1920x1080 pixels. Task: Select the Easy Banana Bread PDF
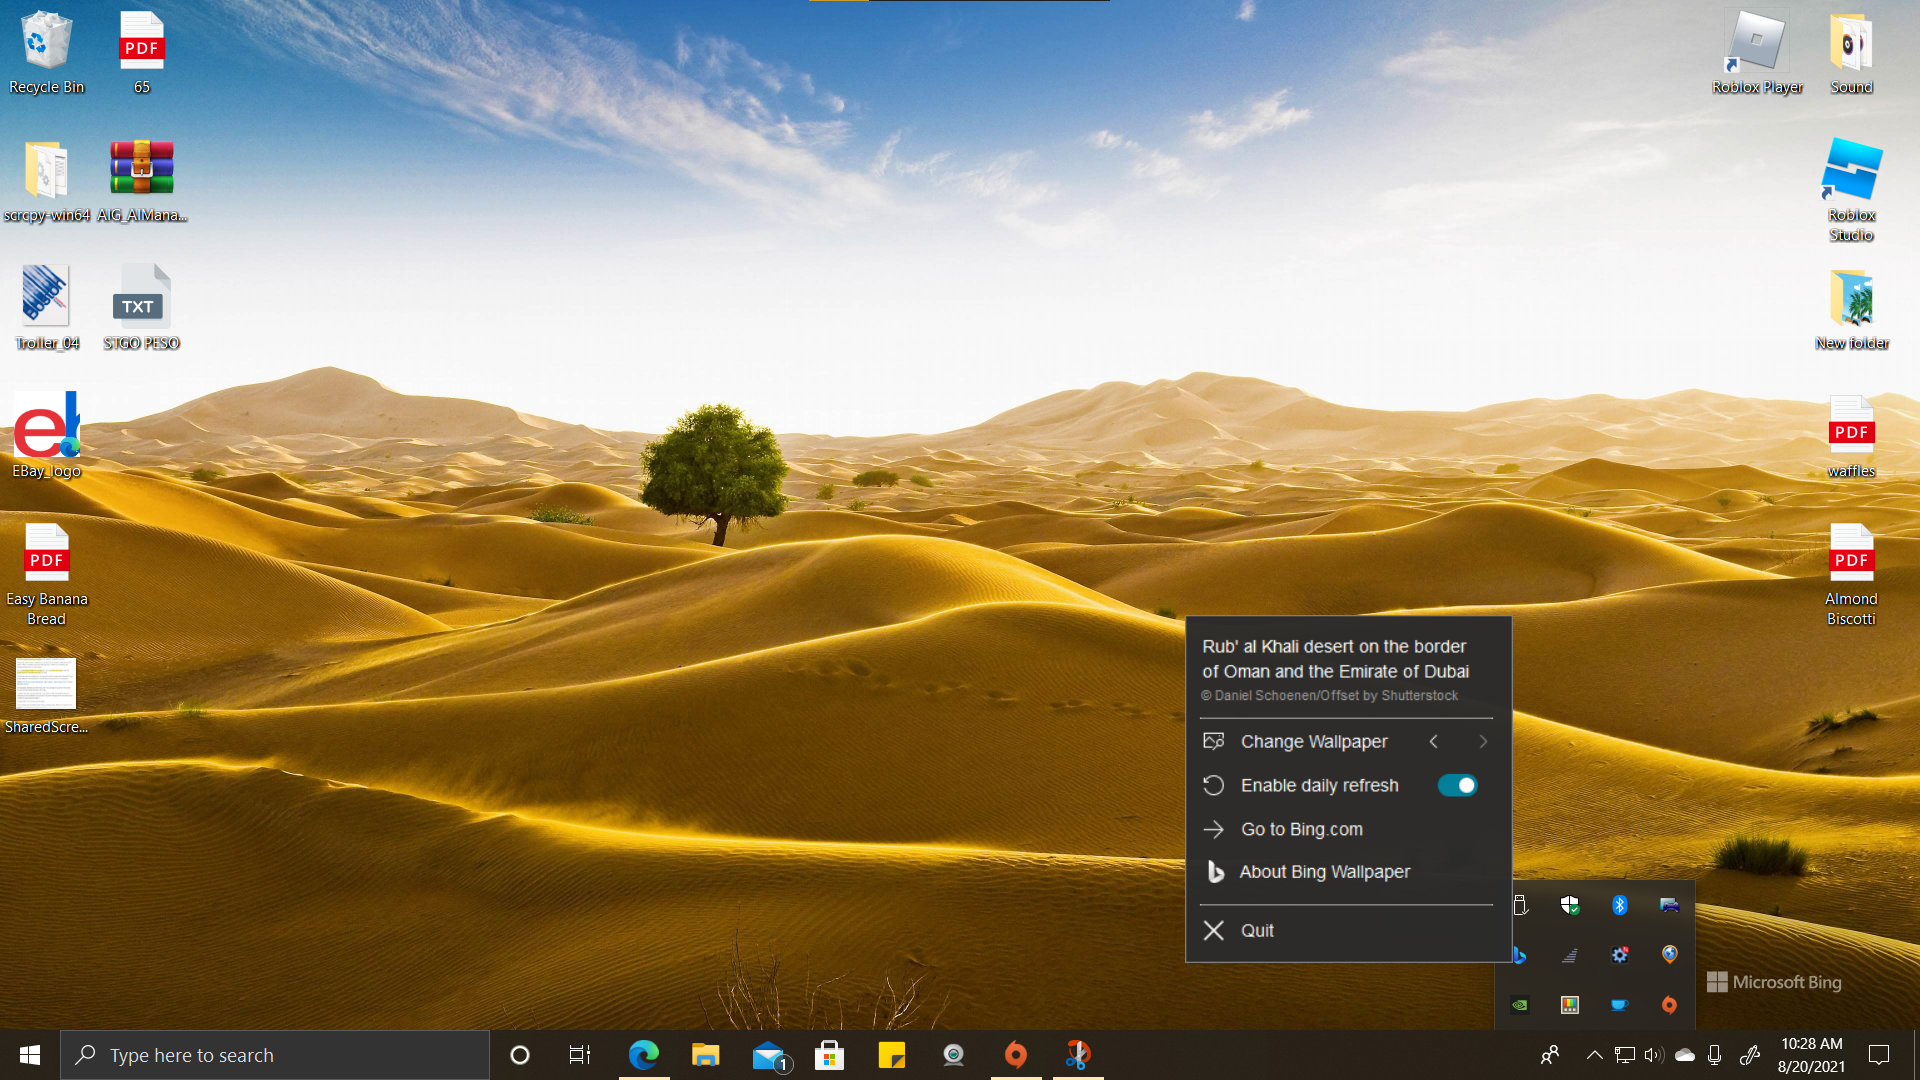[x=46, y=575]
